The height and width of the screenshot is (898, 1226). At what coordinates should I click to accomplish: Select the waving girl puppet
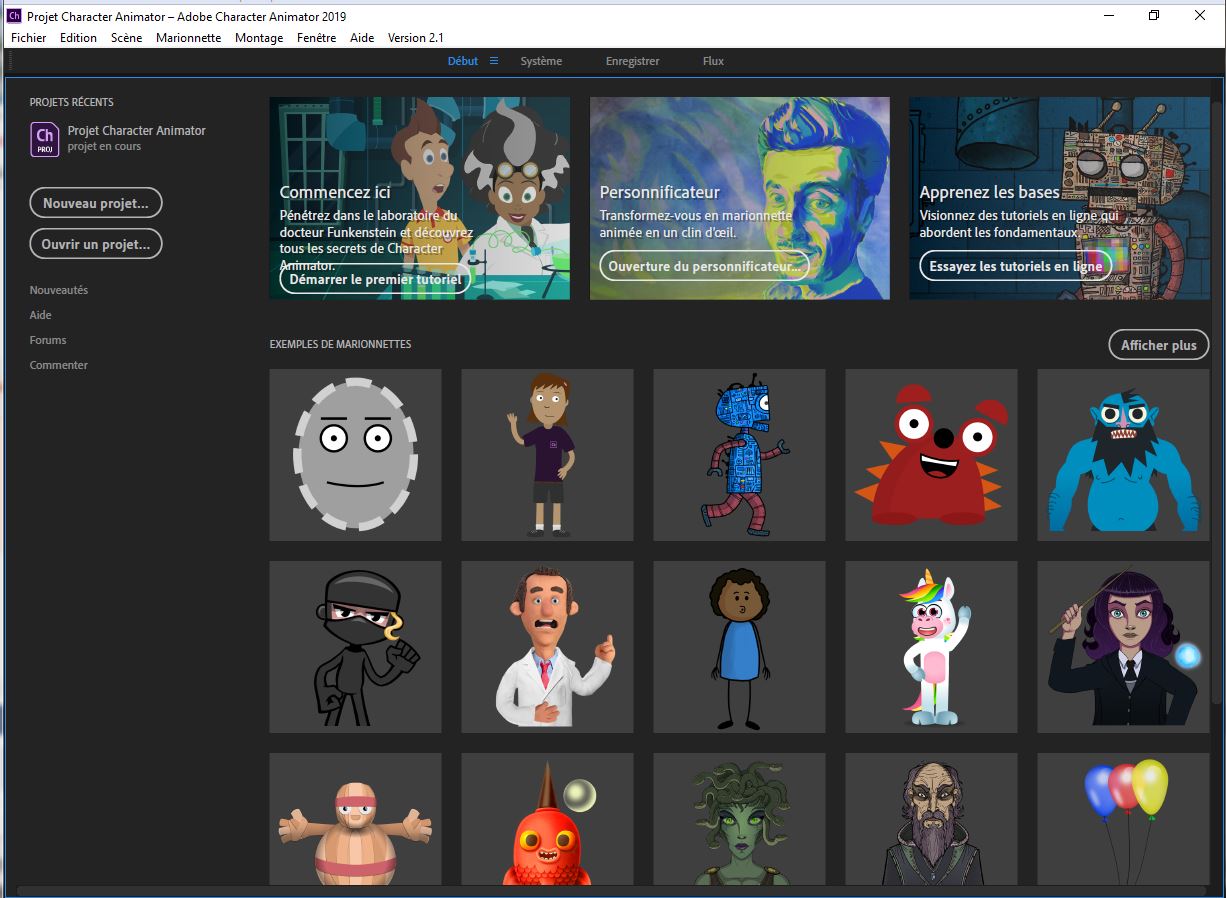(547, 455)
